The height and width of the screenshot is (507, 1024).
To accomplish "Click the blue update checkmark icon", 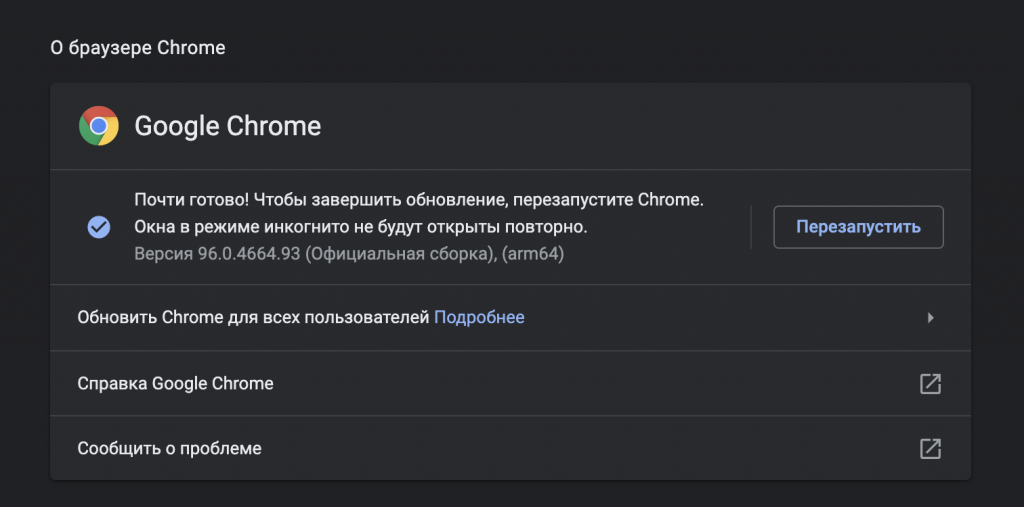I will [x=99, y=227].
